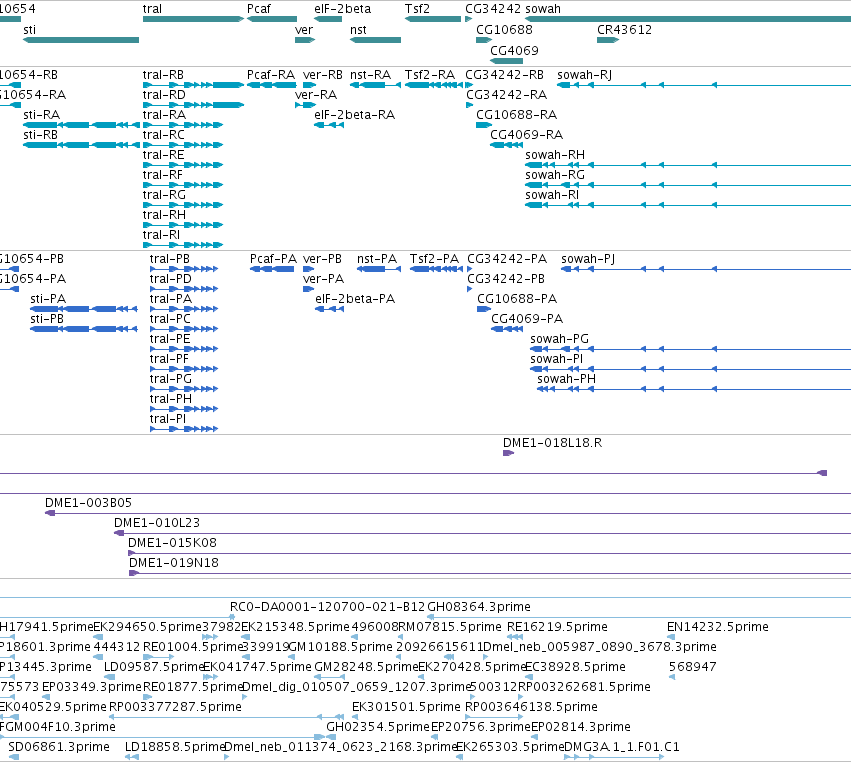Click the CG10688-PA protein label
This screenshot has height=762, width=851.
(517, 299)
